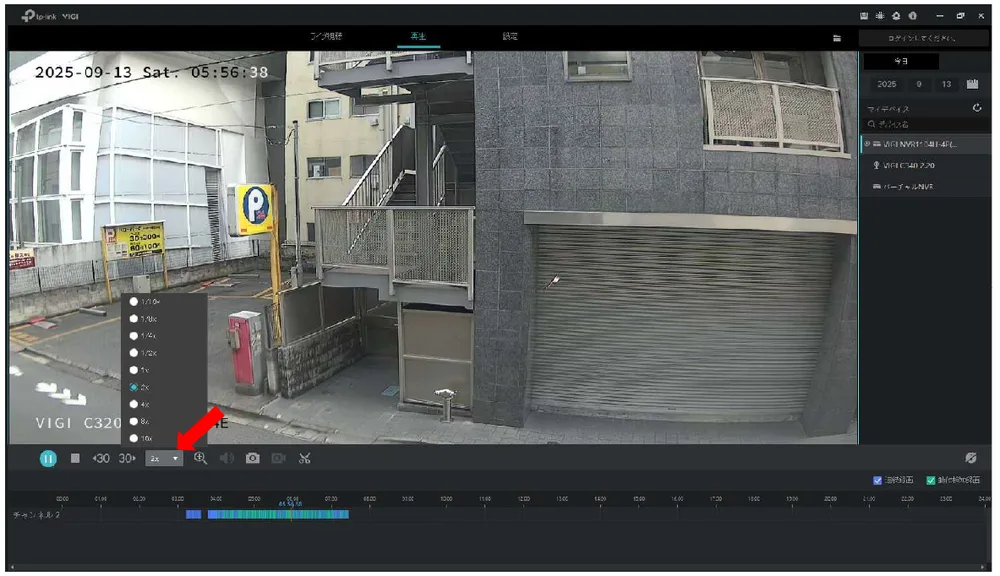Refresh the My Devices list
1000x576 pixels.
tap(976, 108)
